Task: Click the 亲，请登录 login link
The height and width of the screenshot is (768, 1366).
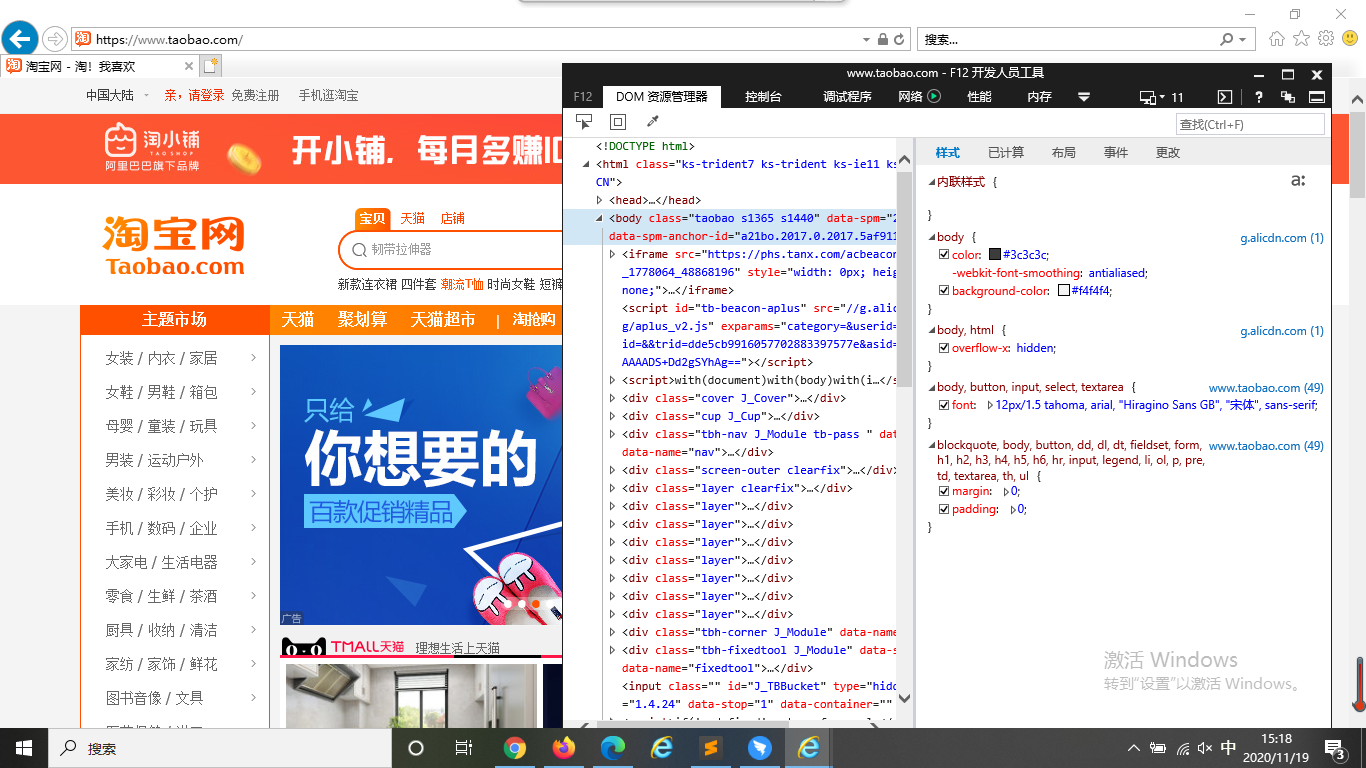Action: pos(194,96)
